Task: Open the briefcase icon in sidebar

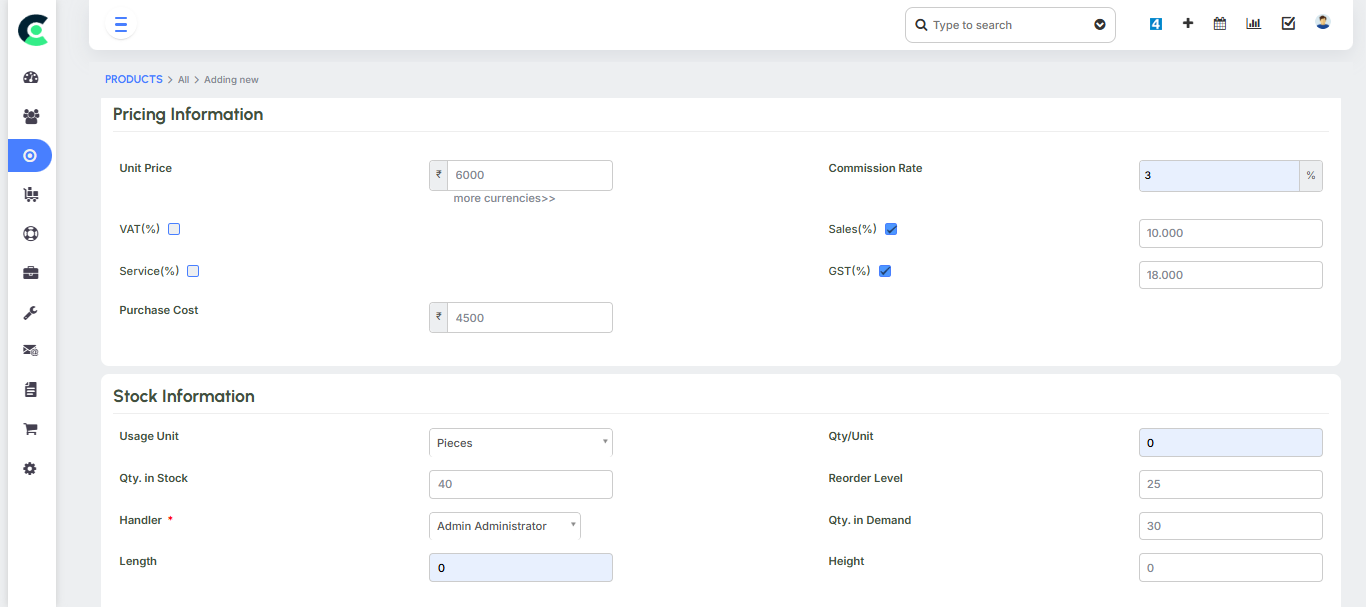Action: [30, 273]
